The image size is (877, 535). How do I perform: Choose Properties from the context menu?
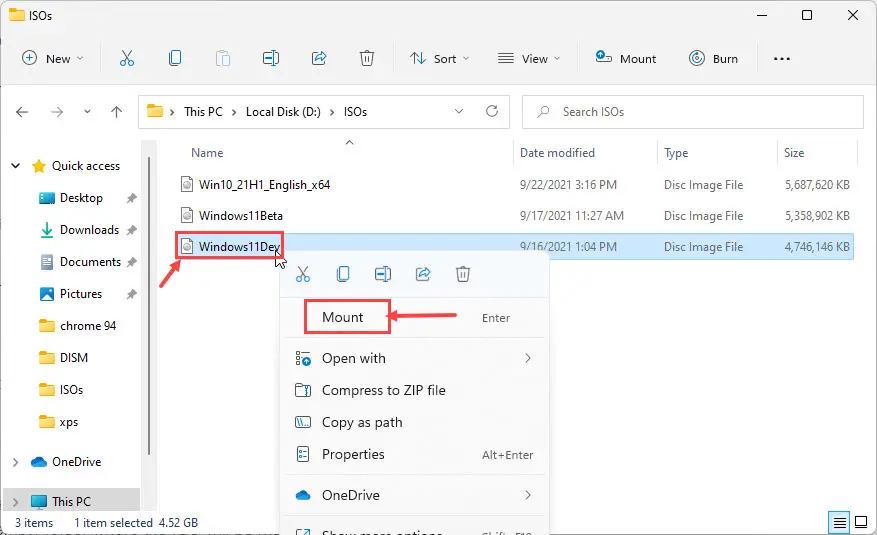[x=414, y=454]
